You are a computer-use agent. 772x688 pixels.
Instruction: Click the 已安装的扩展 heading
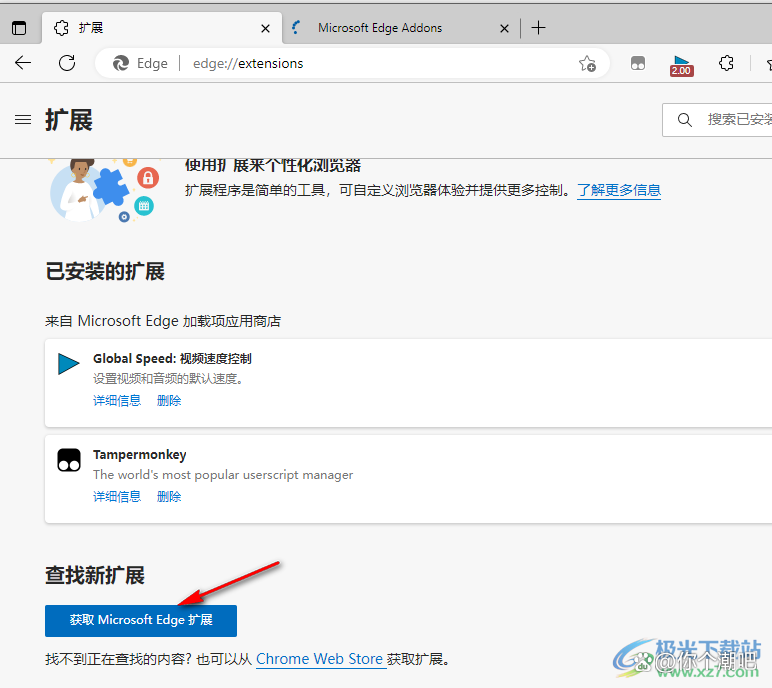105,271
